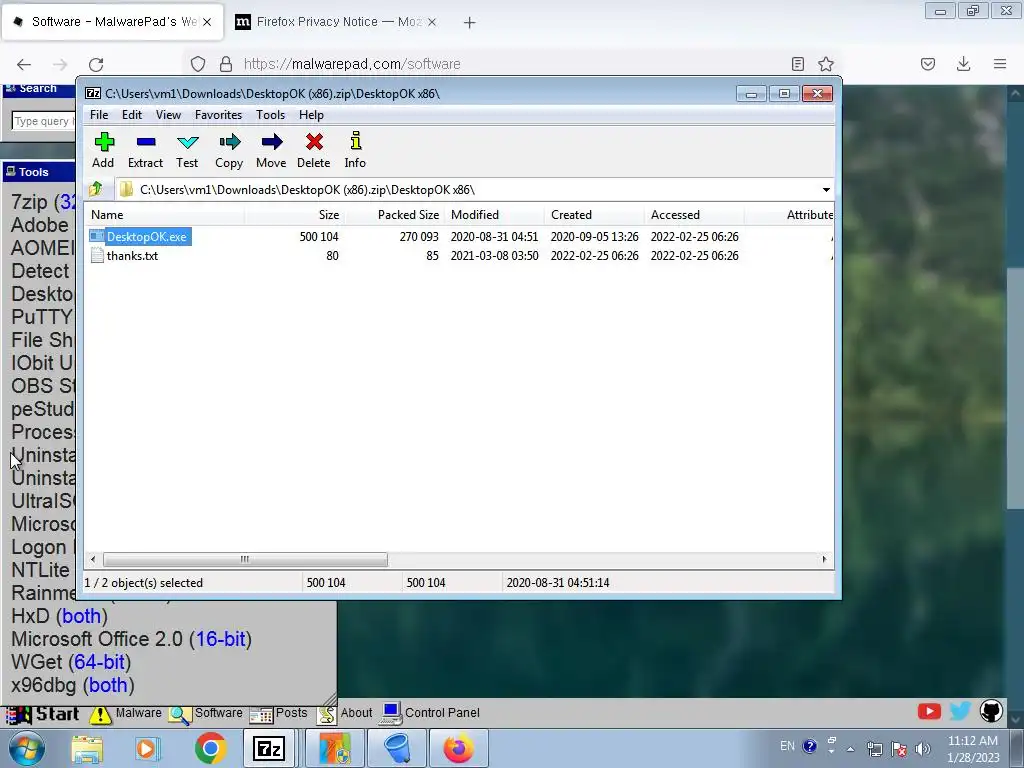Sort by Packed Size column header

394,215
